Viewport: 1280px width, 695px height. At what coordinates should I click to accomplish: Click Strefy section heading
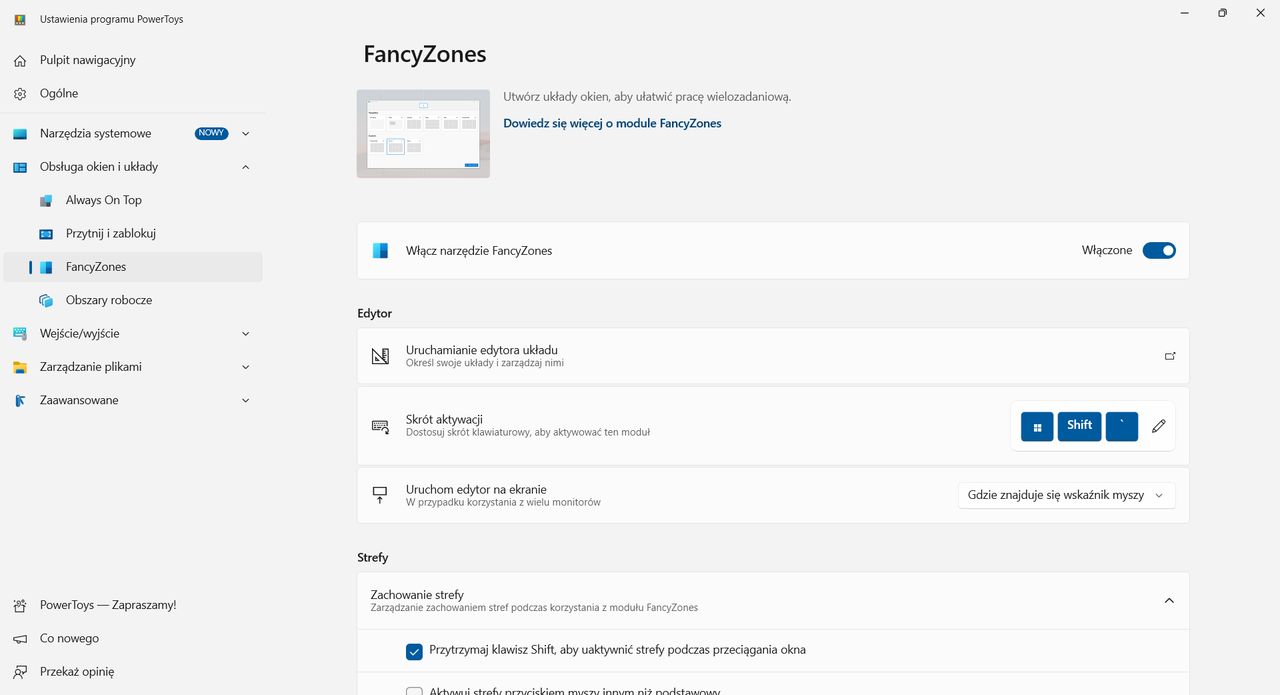coord(373,558)
